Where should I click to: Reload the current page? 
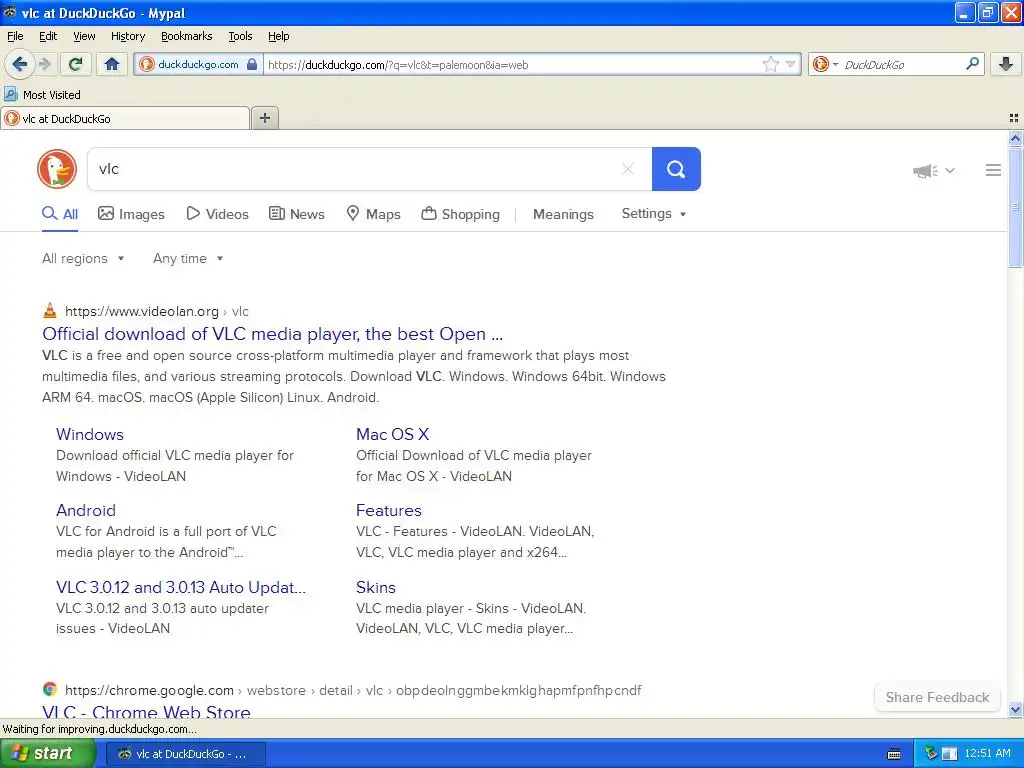(75, 64)
